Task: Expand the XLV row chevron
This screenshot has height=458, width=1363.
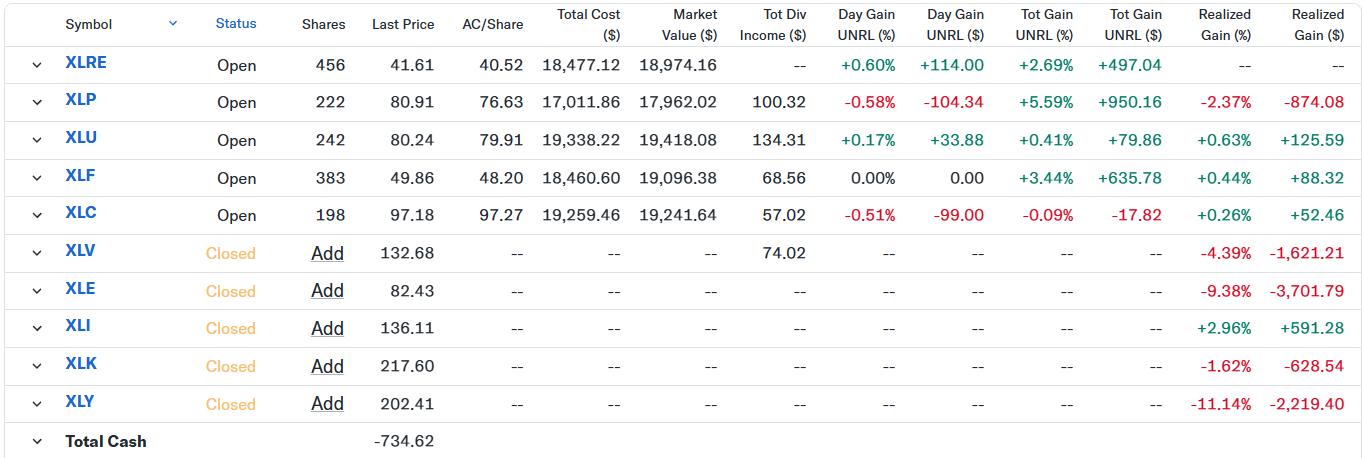Action: (x=37, y=253)
